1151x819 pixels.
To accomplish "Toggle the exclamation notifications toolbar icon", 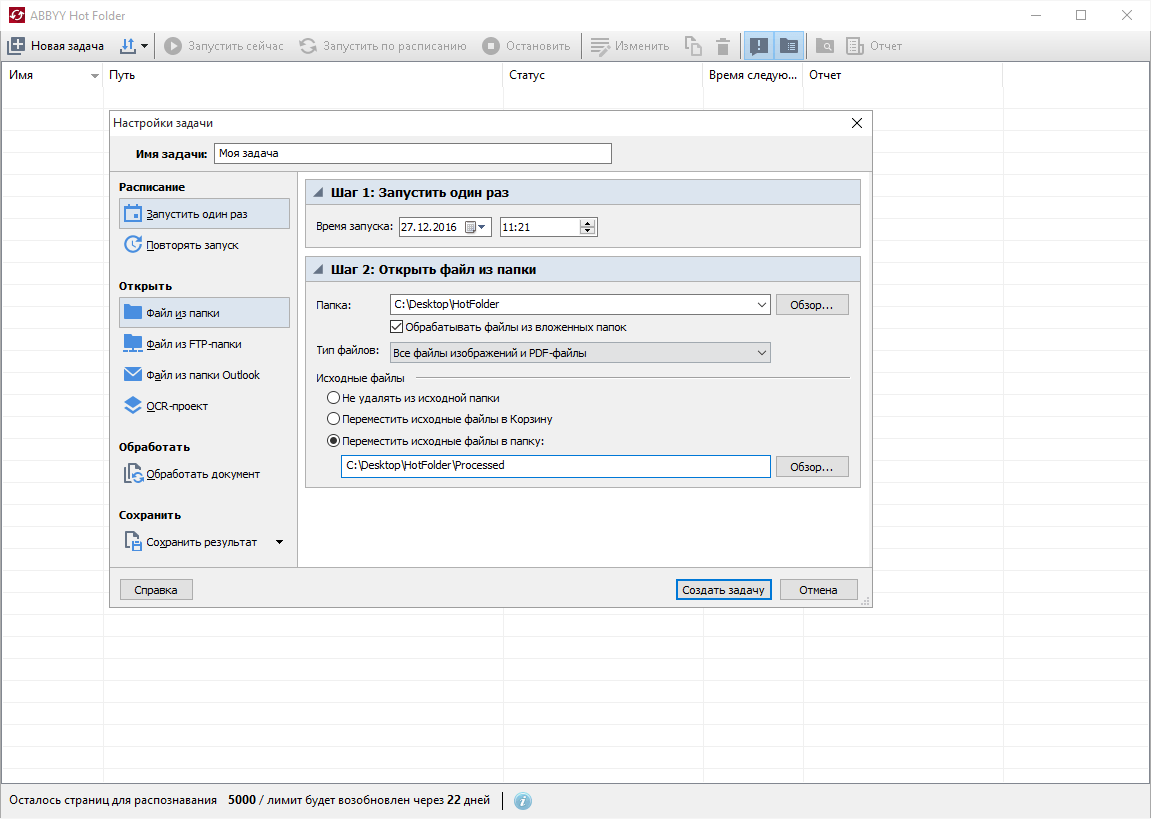I will tap(759, 46).
